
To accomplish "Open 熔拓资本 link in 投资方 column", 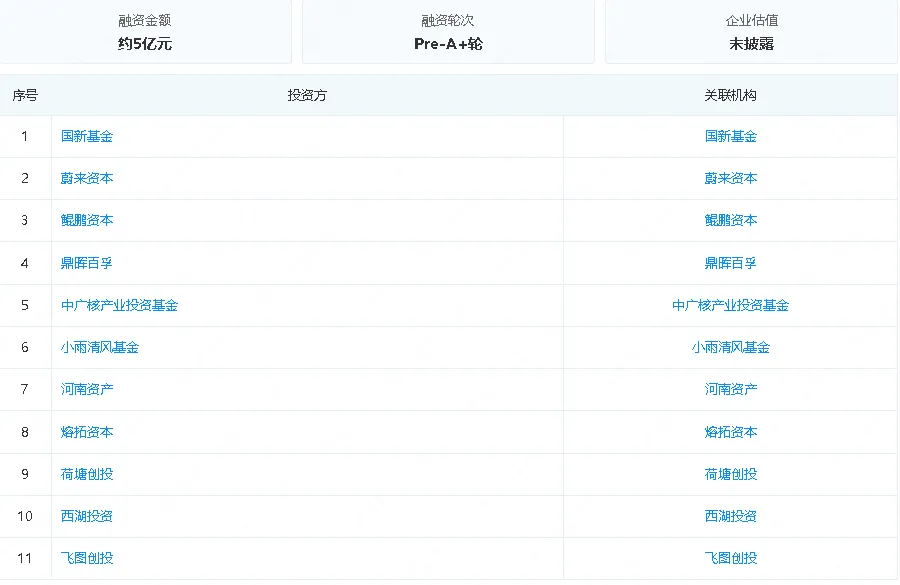I will (87, 432).
